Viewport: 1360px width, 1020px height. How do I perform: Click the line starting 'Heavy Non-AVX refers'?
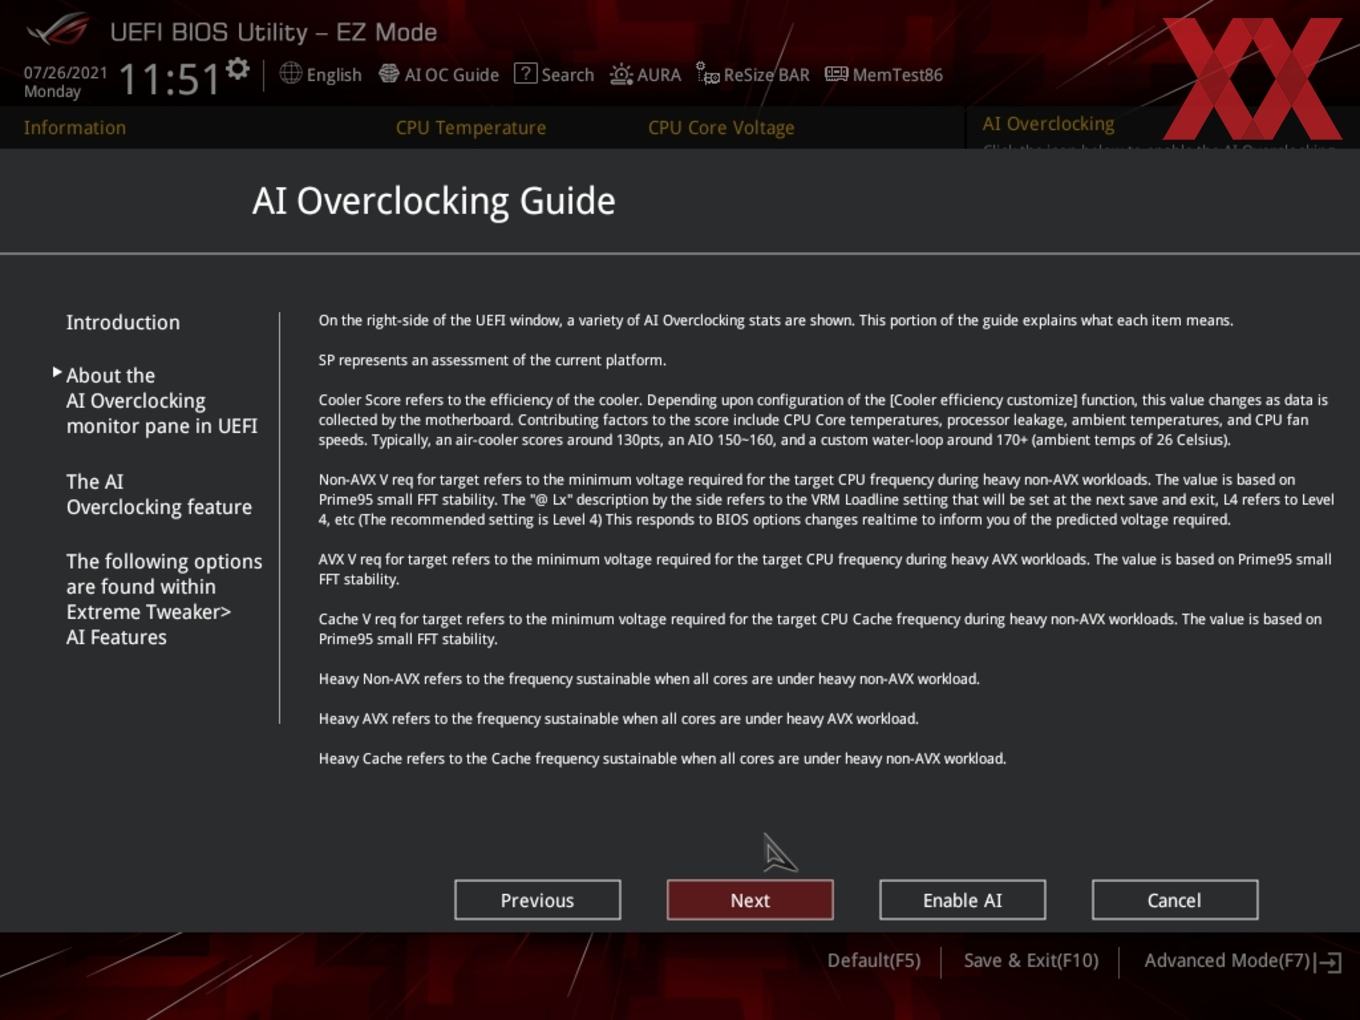pos(649,679)
